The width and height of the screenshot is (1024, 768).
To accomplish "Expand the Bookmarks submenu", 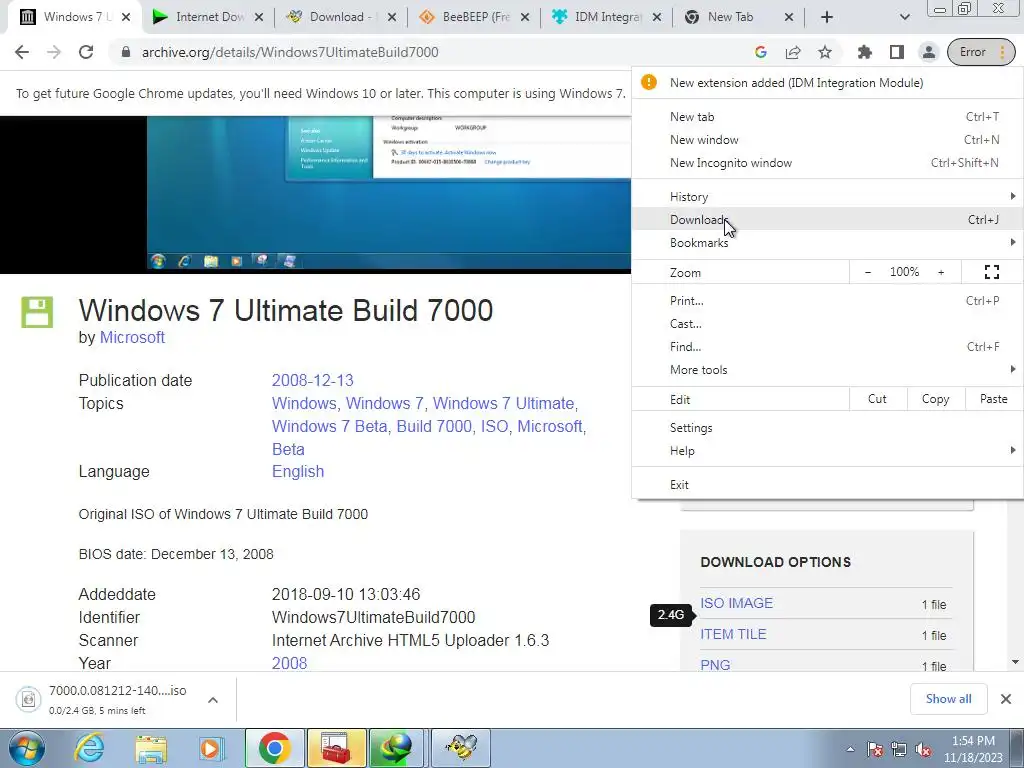I will pyautogui.click(x=827, y=242).
